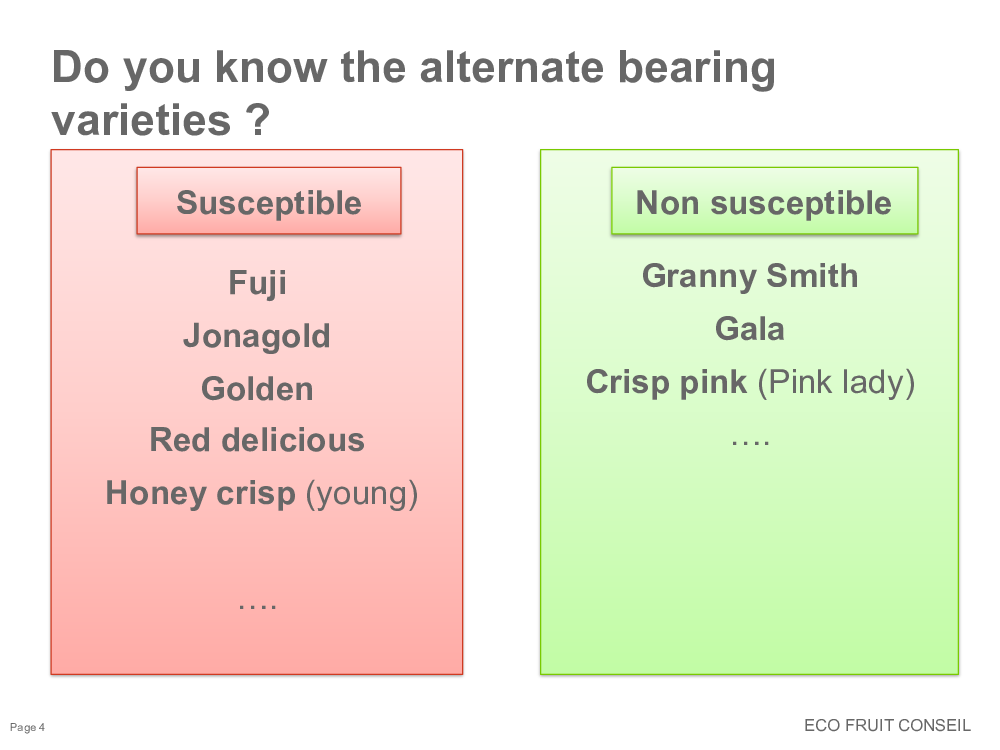1000x750 pixels.
Task: Click the slide title about alternate bearing varieties
Action: tap(413, 93)
